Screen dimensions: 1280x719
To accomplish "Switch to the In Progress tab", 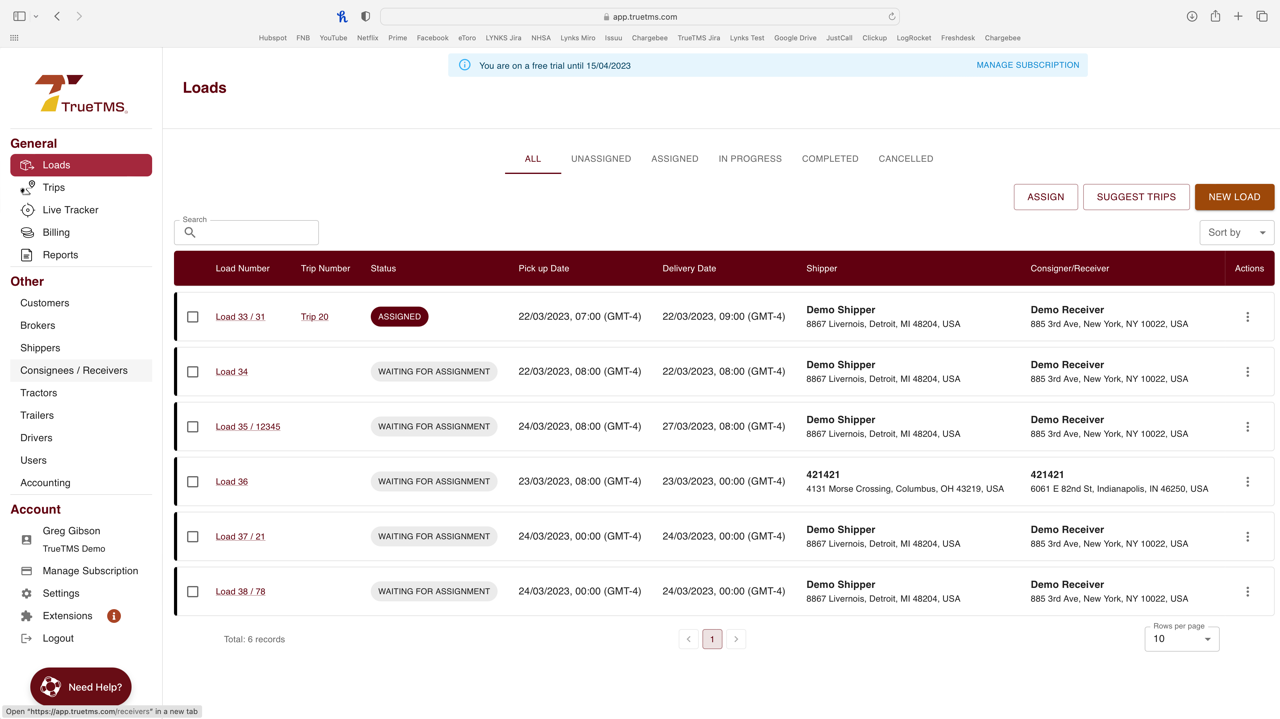I will point(749,159).
